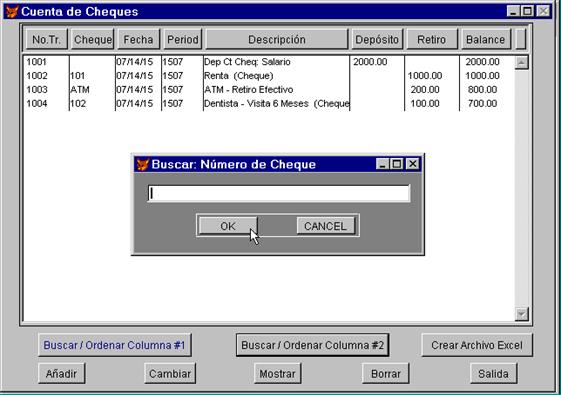561x395 pixels.
Task: Select transaction row 1003
Action: (x=269, y=90)
